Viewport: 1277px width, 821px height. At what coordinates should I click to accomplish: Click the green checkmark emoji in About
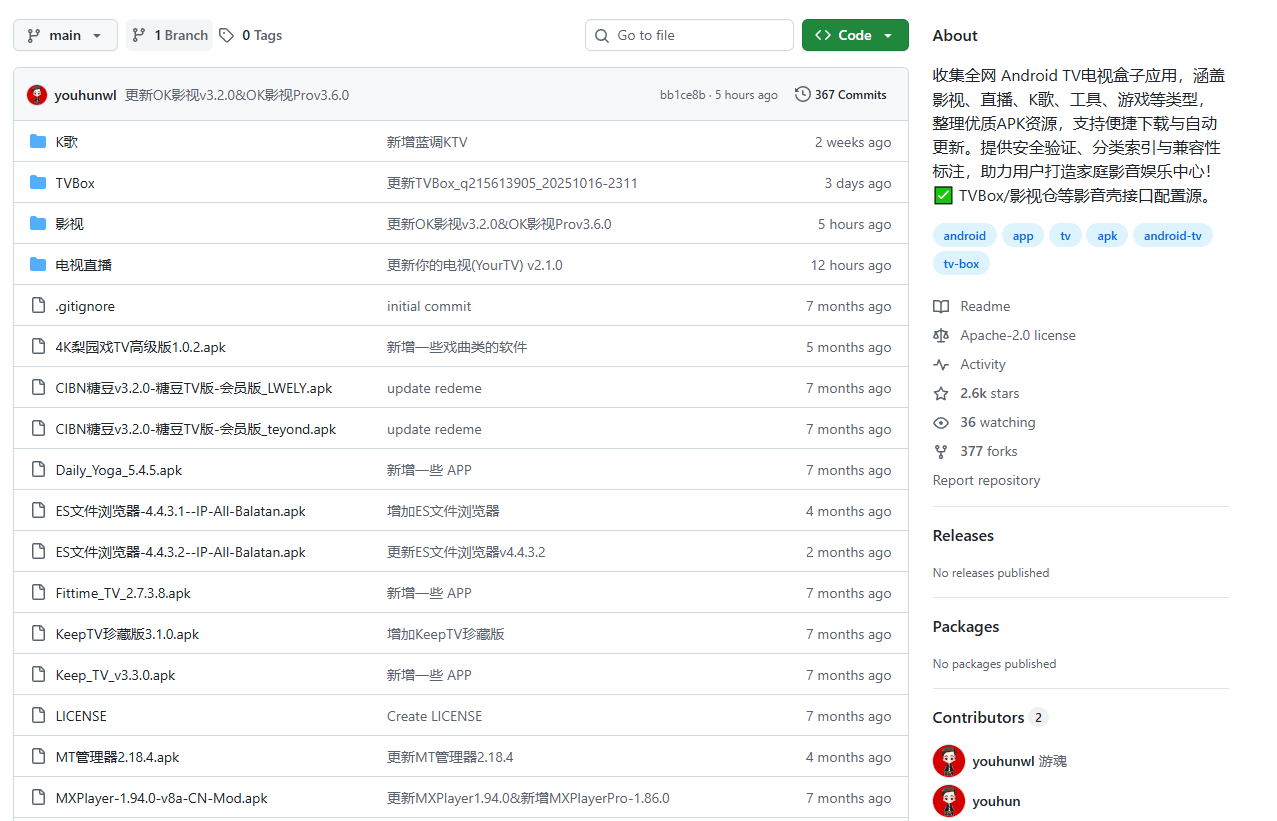[942, 195]
